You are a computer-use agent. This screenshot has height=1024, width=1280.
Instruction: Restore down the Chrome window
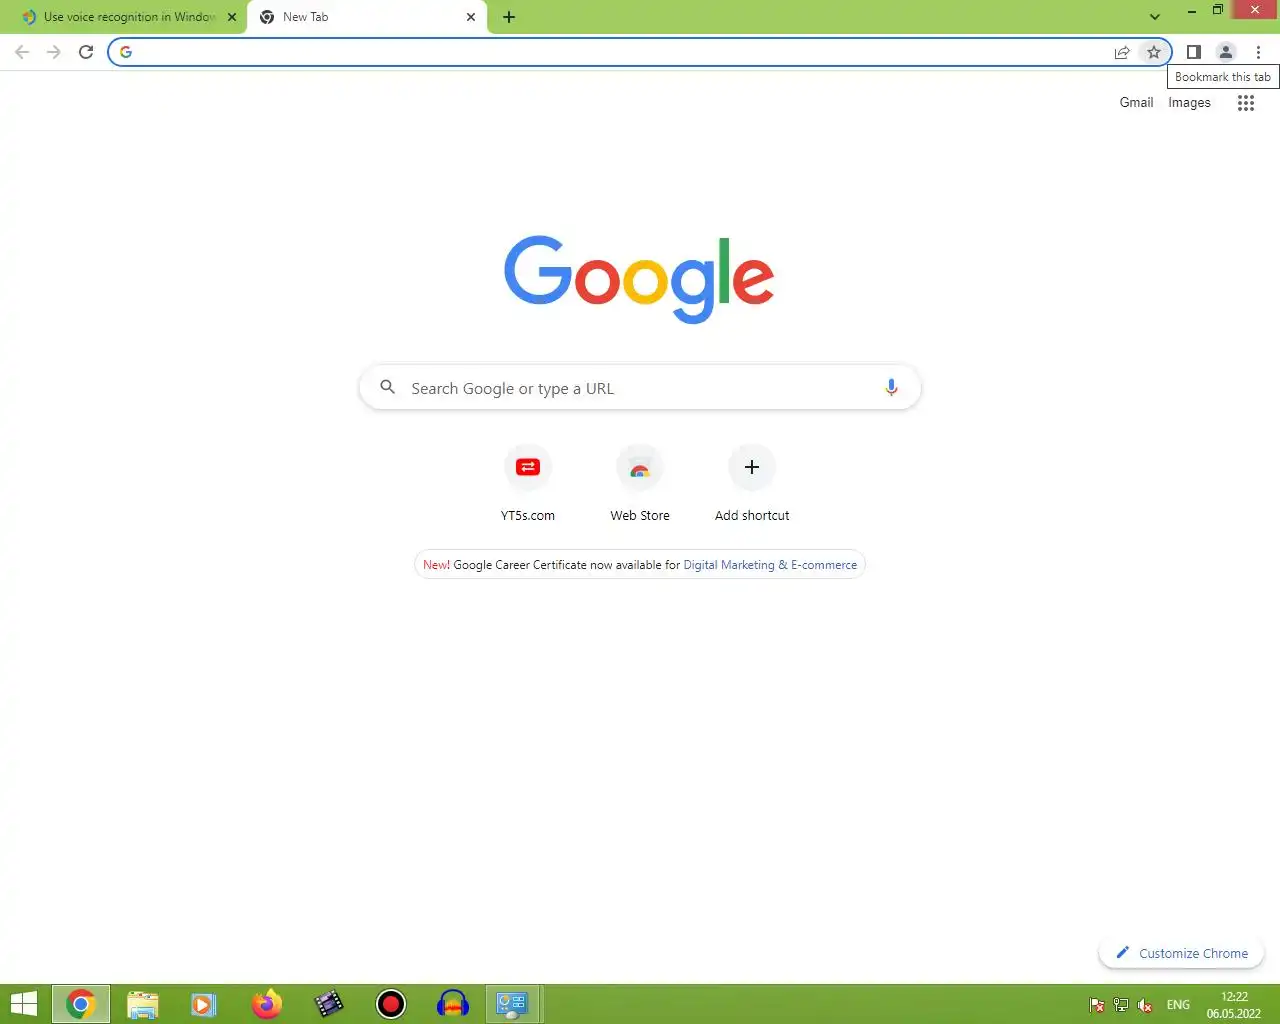coord(1218,10)
